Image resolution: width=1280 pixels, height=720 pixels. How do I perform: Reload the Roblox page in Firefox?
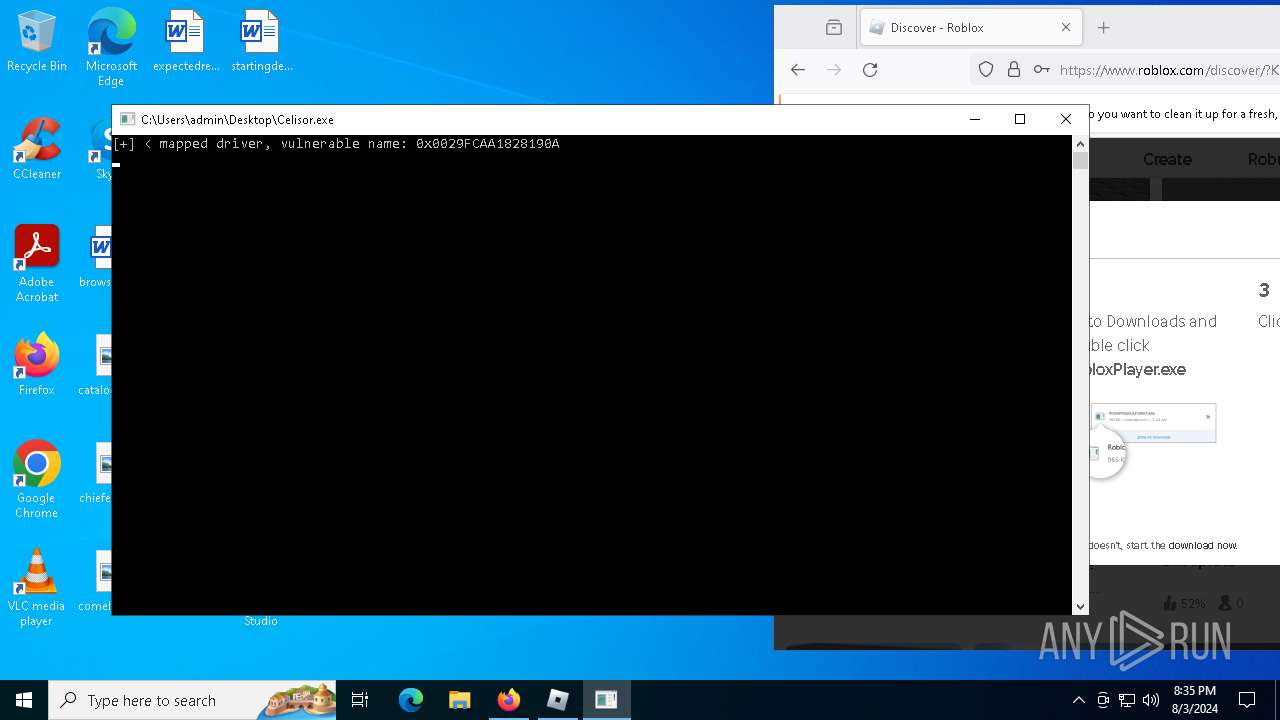point(870,69)
